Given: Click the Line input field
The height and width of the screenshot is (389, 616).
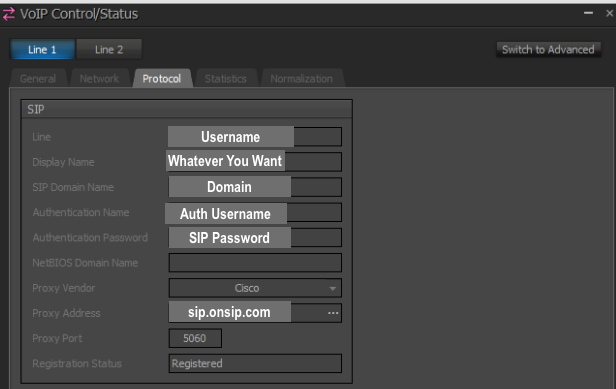Looking at the screenshot, I should 255,137.
